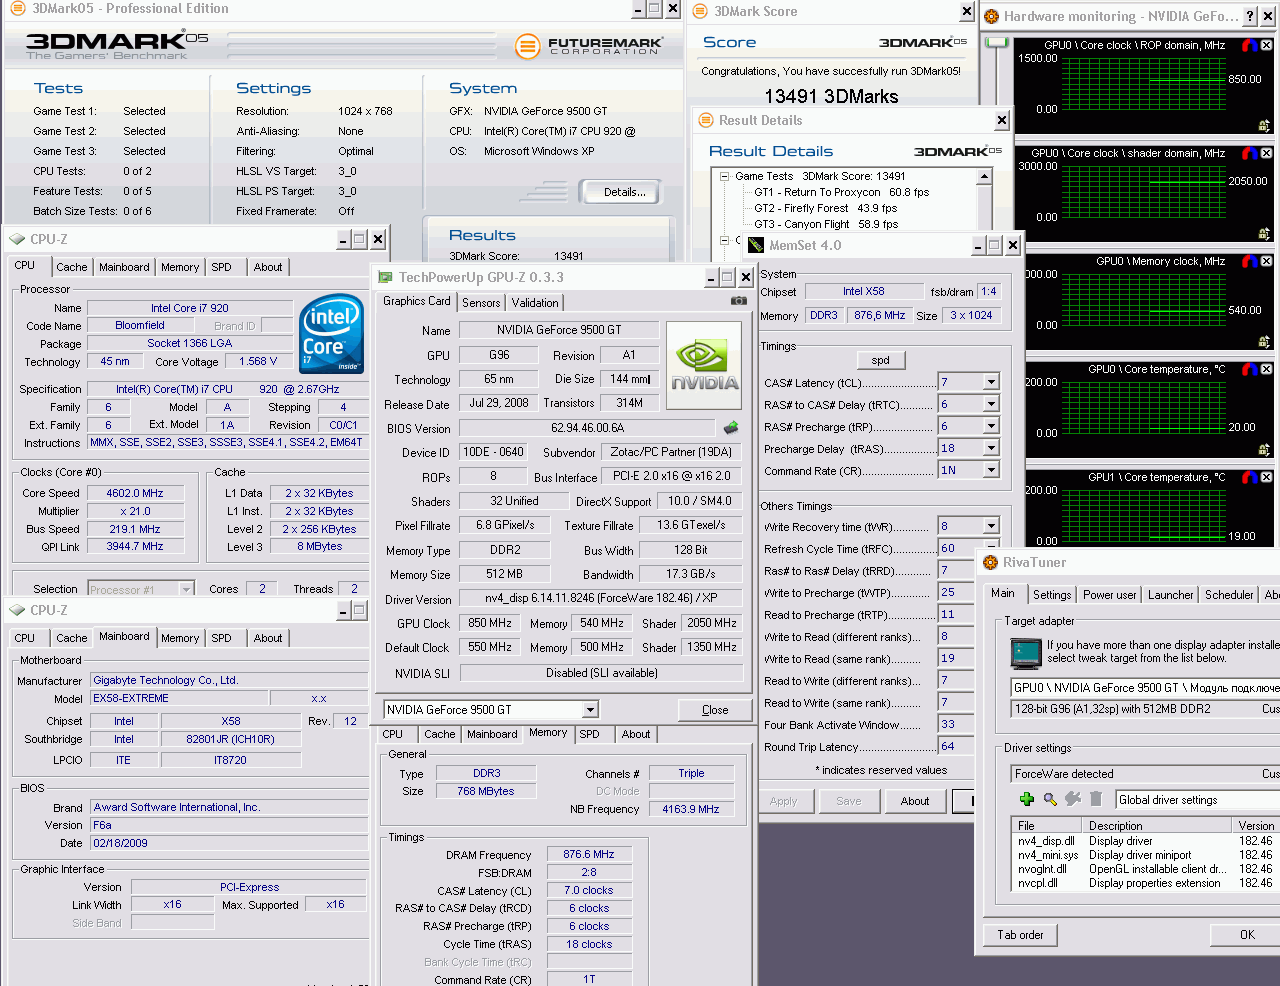Close the shader domain clock graph

click(1266, 153)
